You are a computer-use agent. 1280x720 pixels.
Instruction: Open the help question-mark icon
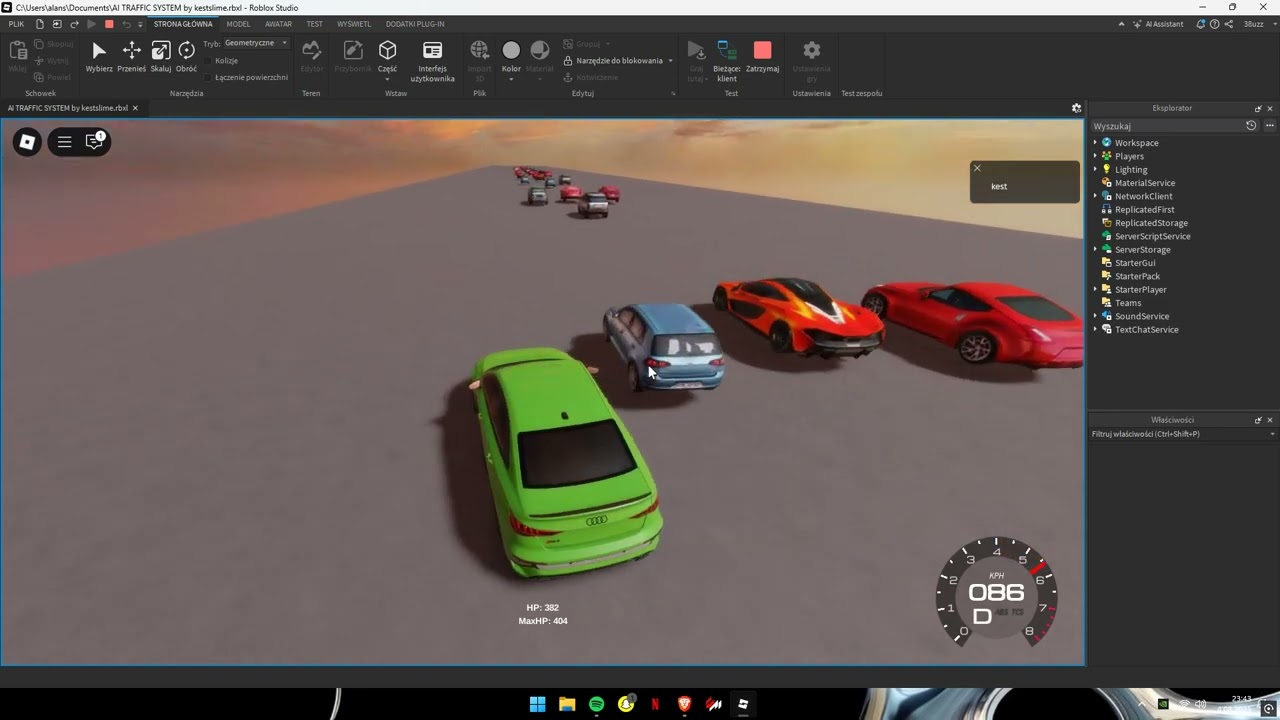tap(1214, 23)
